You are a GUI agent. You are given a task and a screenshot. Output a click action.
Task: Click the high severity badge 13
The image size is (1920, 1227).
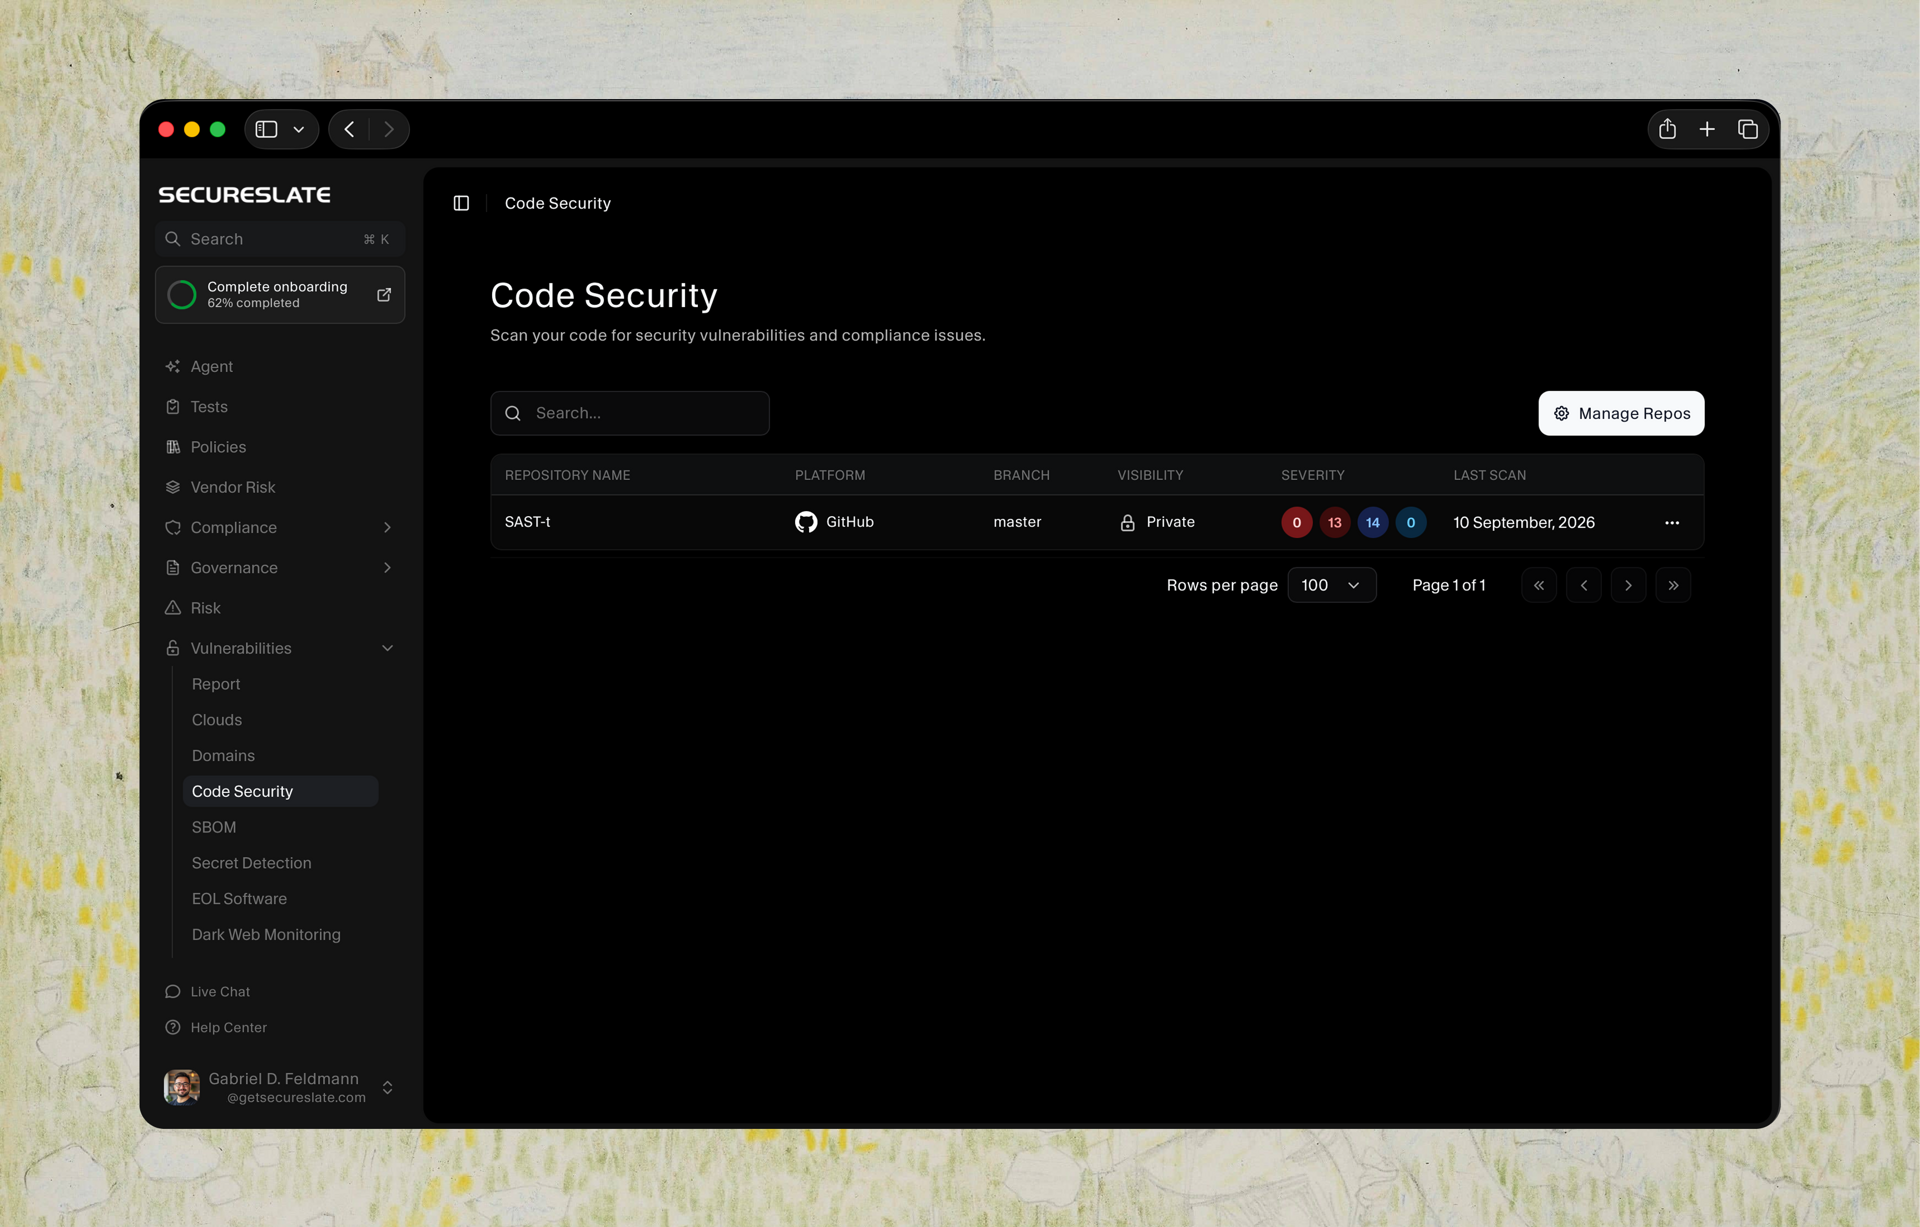[1334, 522]
